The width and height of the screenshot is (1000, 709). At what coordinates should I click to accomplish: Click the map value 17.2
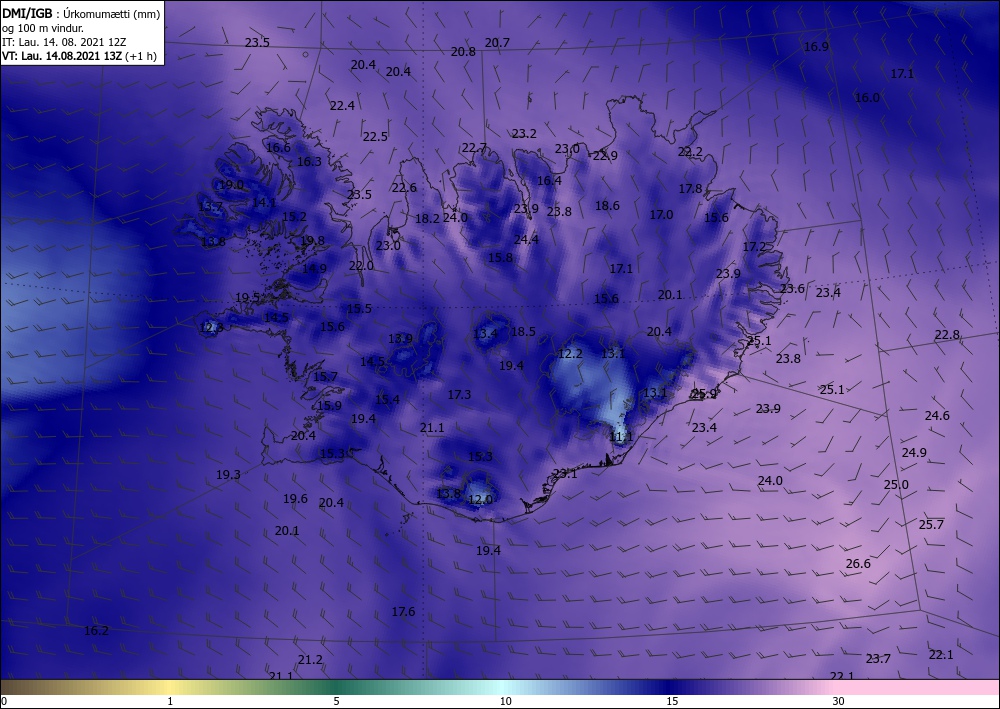754,247
